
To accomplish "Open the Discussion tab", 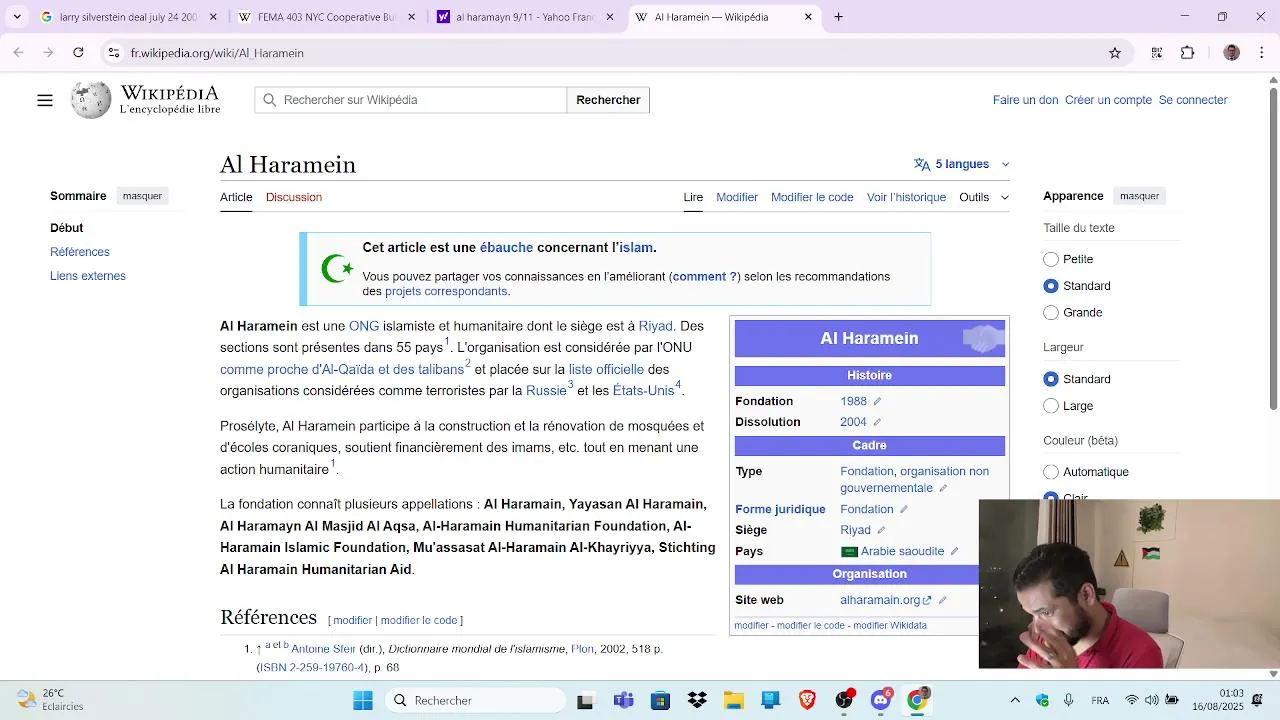I will (x=294, y=197).
